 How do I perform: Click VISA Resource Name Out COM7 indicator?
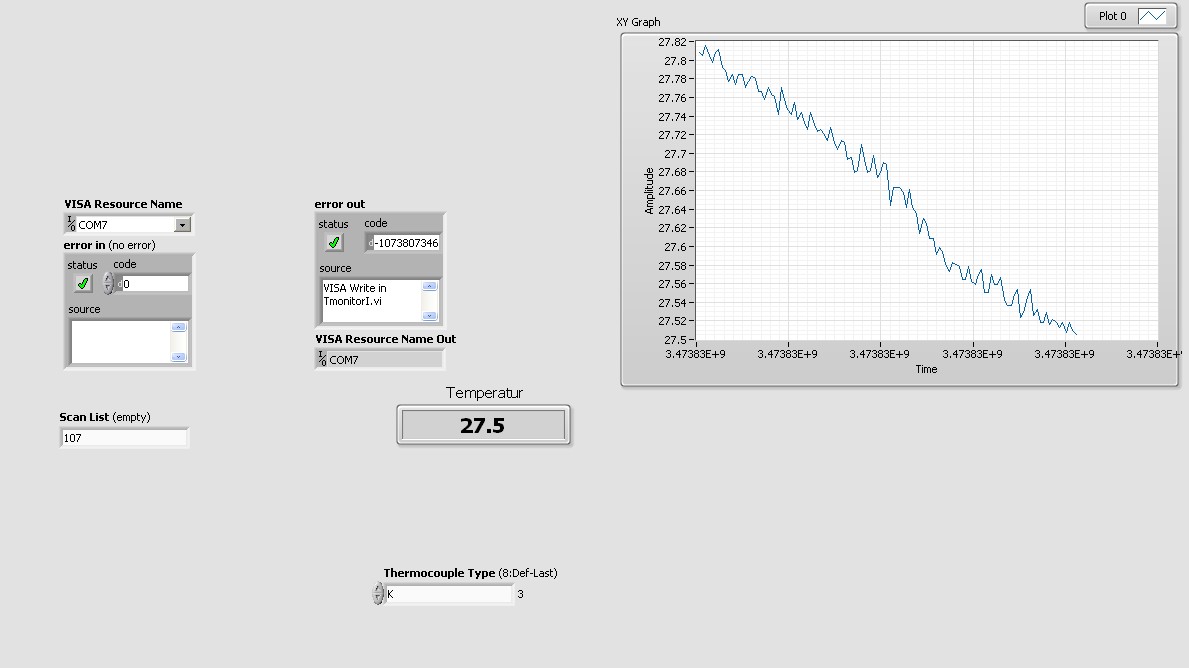tap(379, 359)
